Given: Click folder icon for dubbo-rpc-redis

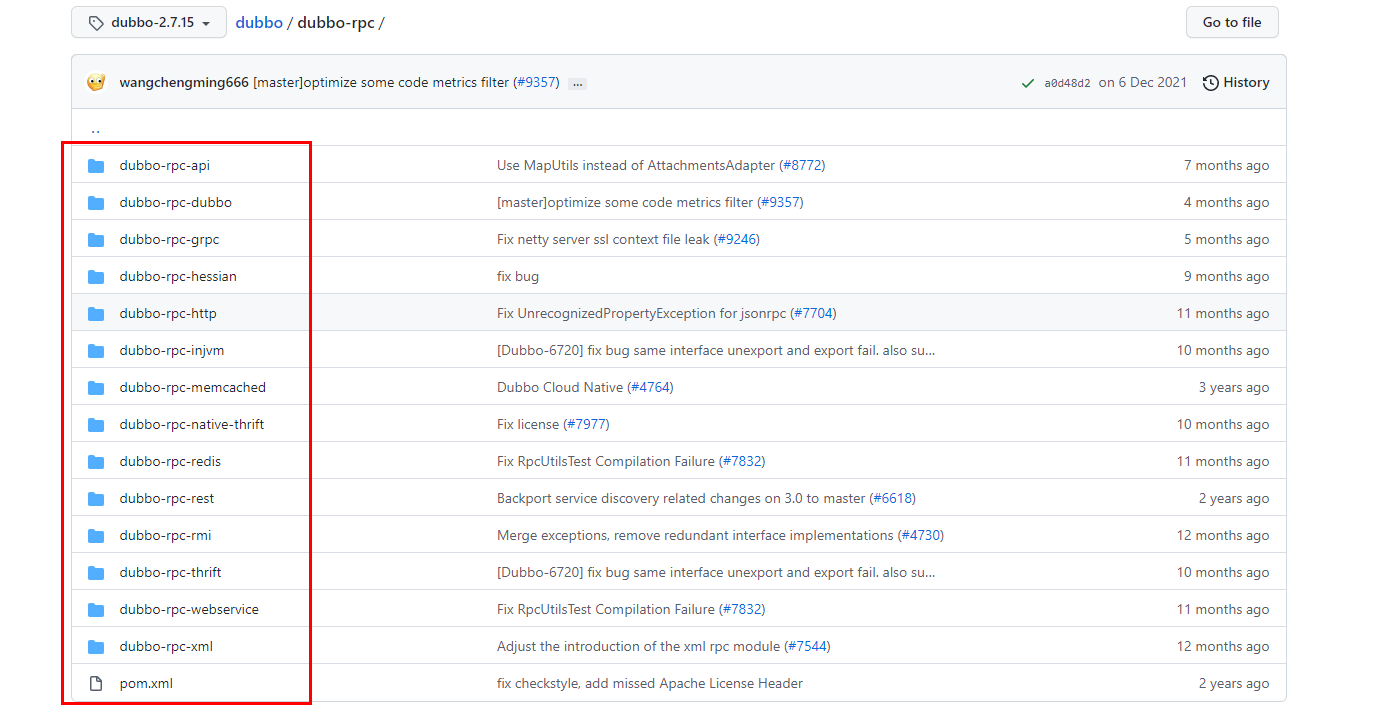Looking at the screenshot, I should (x=96, y=462).
